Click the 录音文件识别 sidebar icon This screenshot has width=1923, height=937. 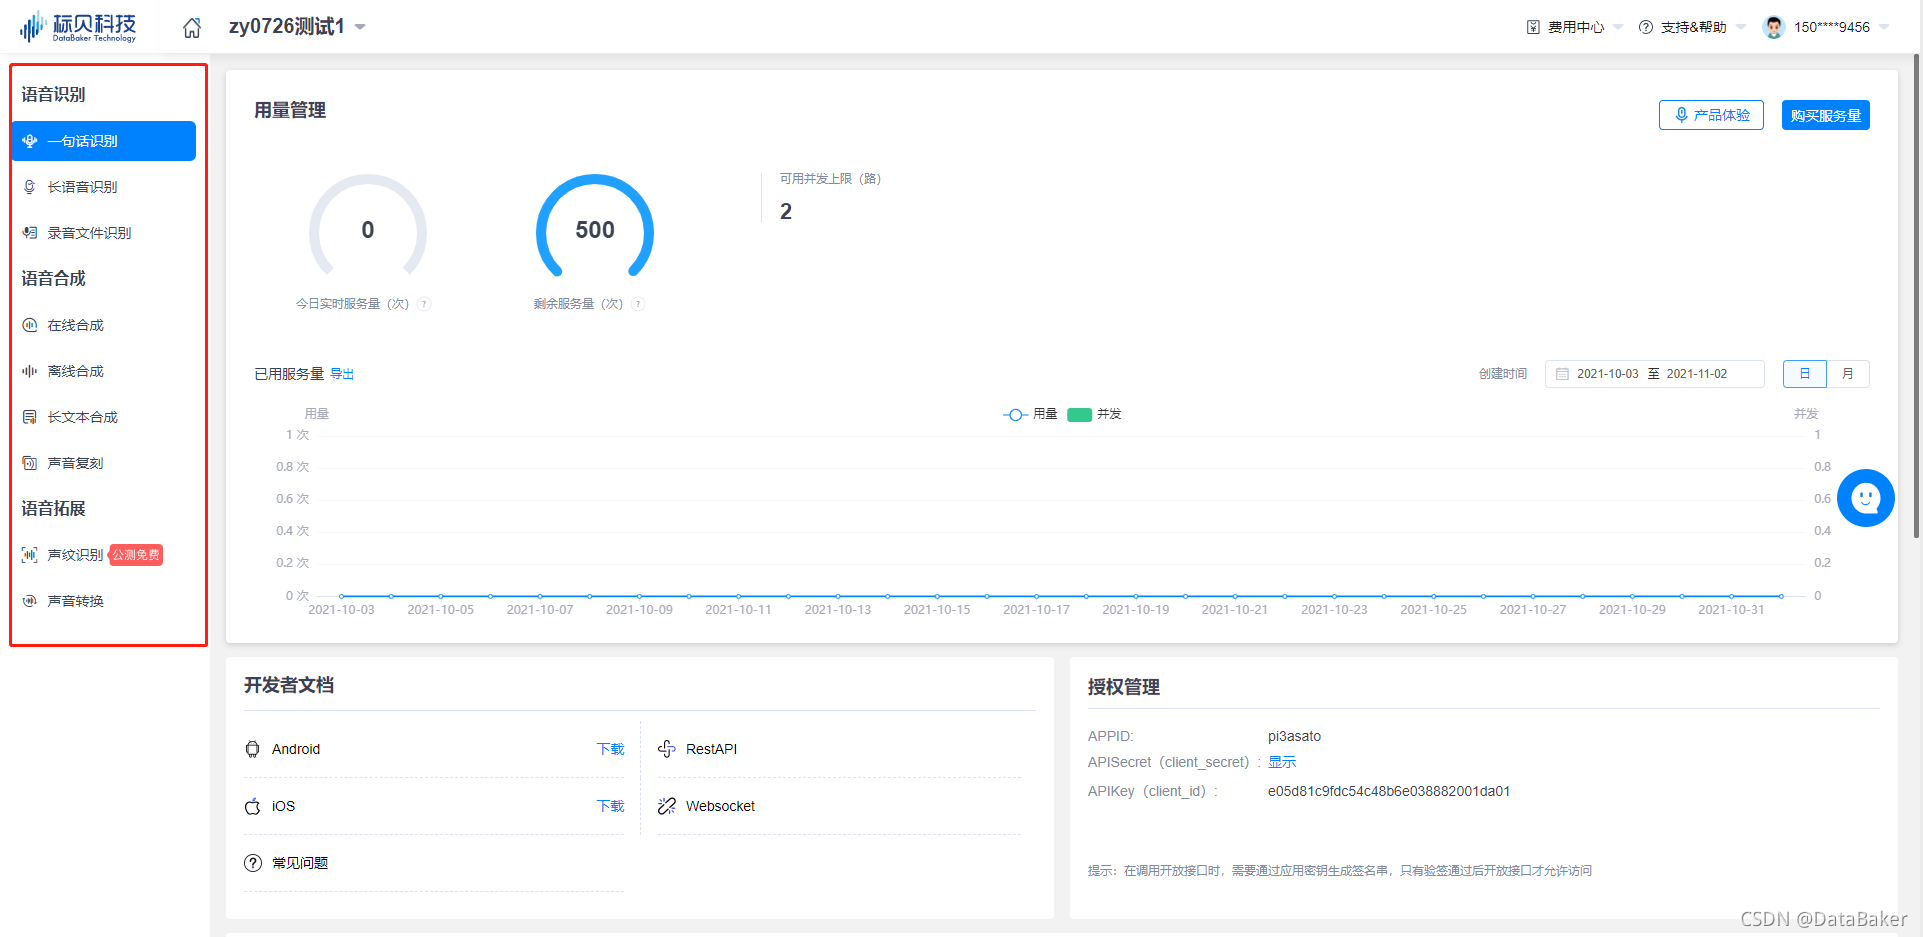pos(30,233)
